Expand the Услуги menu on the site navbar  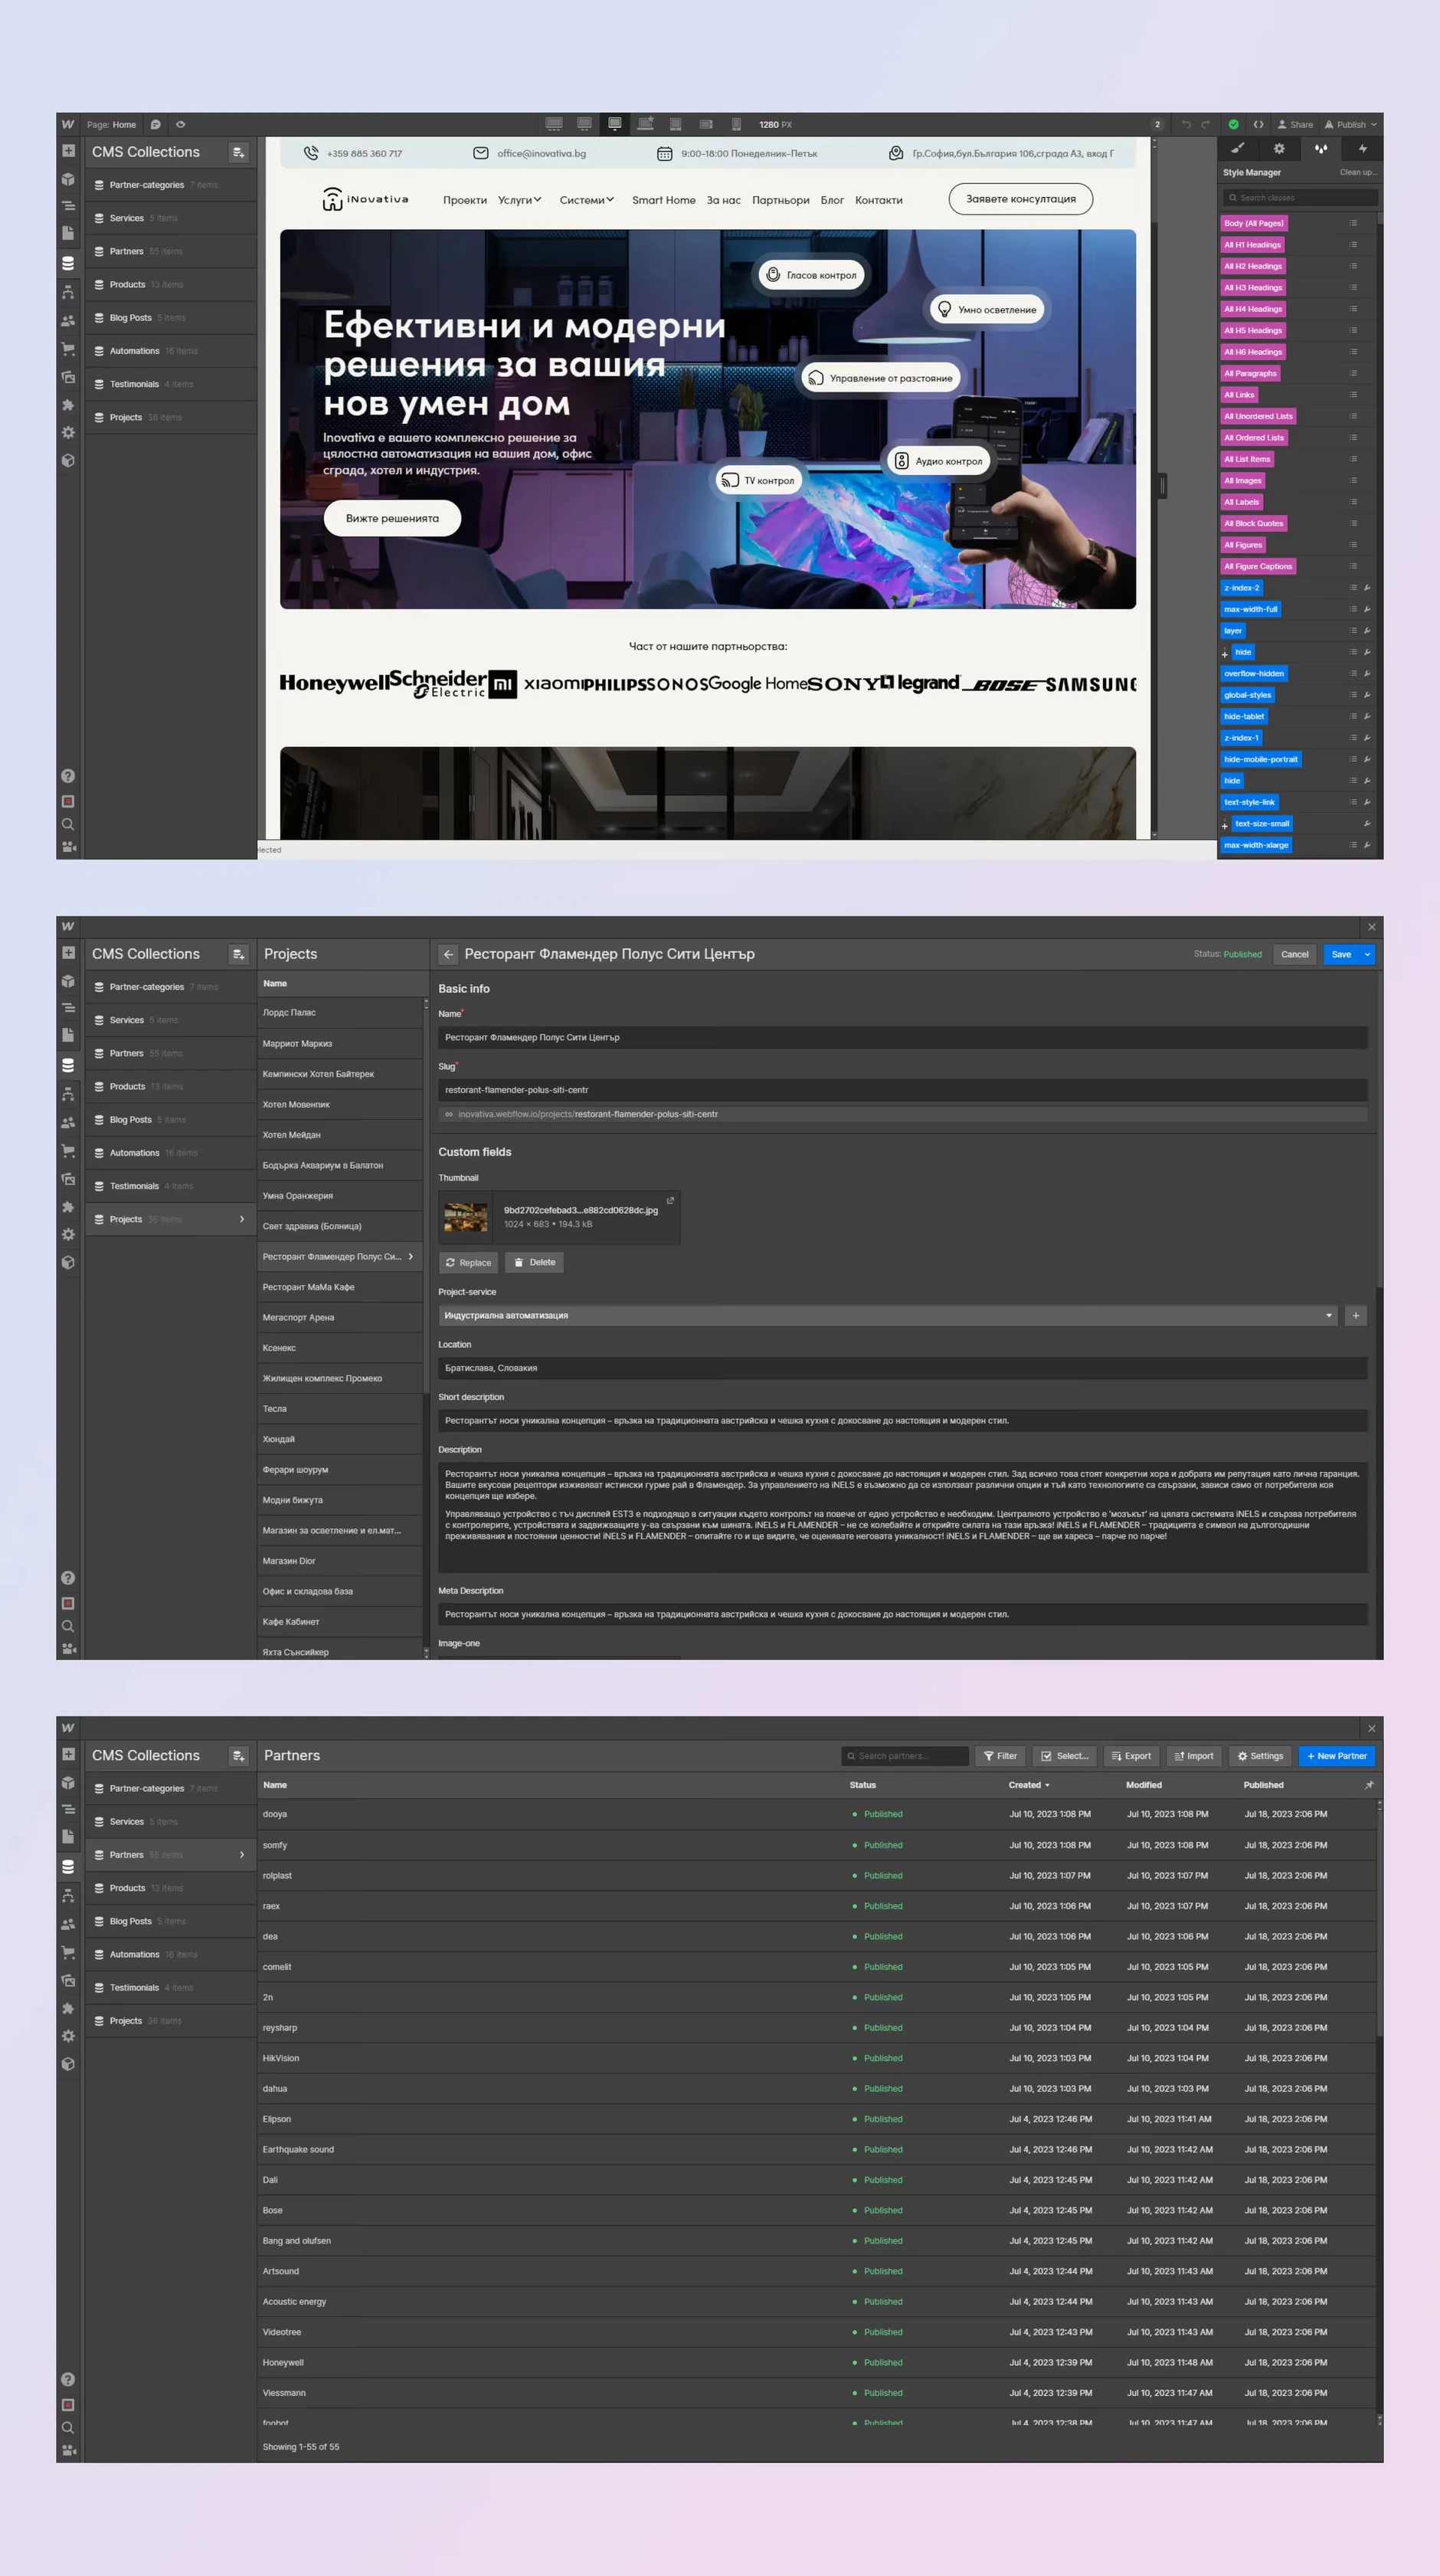(x=520, y=200)
